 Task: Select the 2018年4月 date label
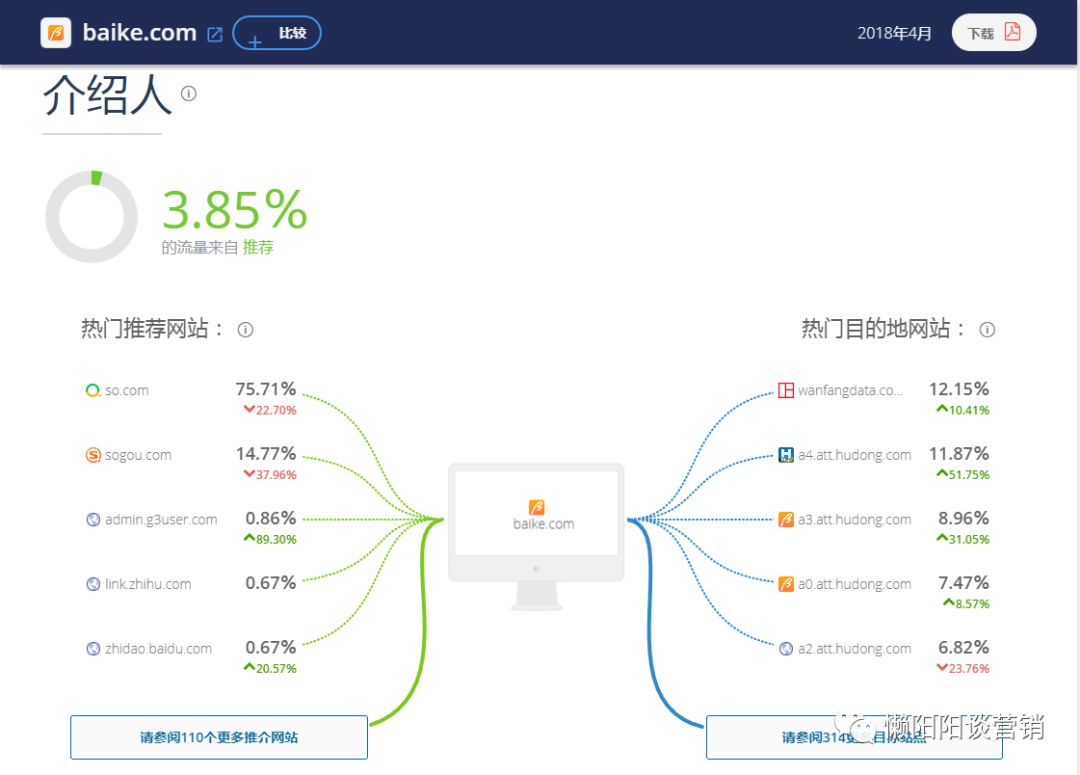894,33
